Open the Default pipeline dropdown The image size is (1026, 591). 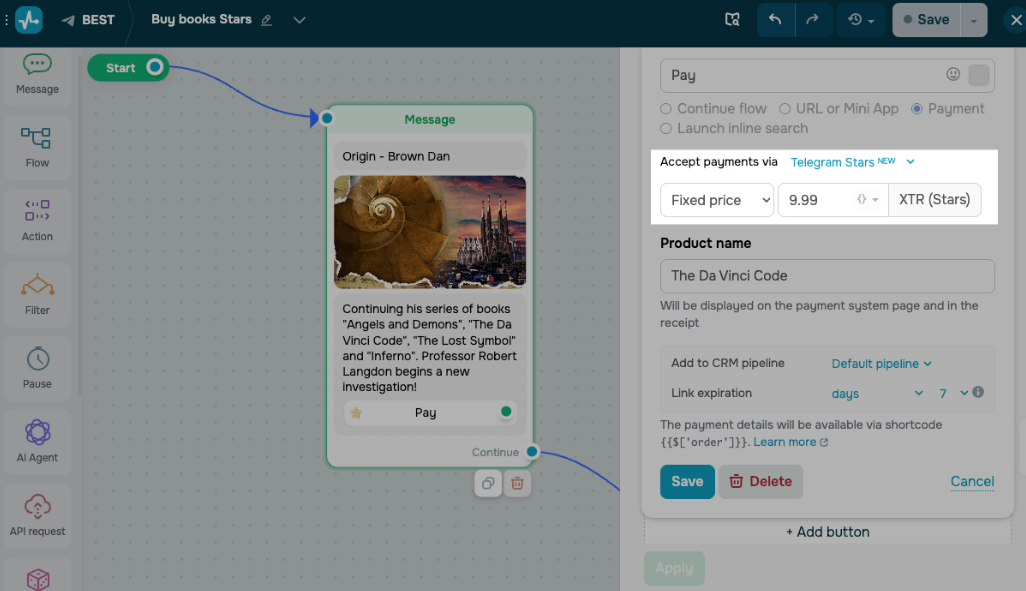(x=881, y=363)
